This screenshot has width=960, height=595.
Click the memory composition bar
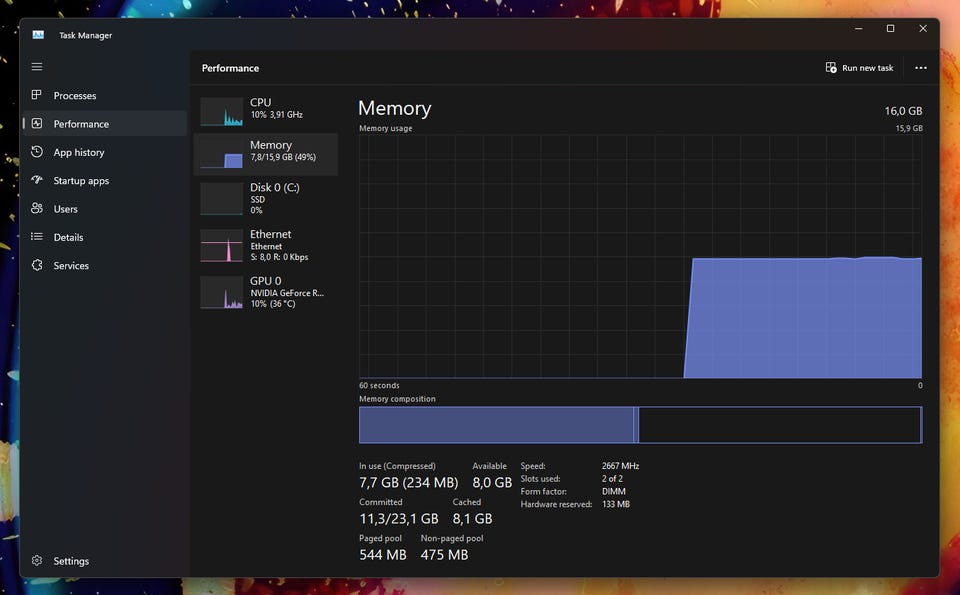[640, 425]
